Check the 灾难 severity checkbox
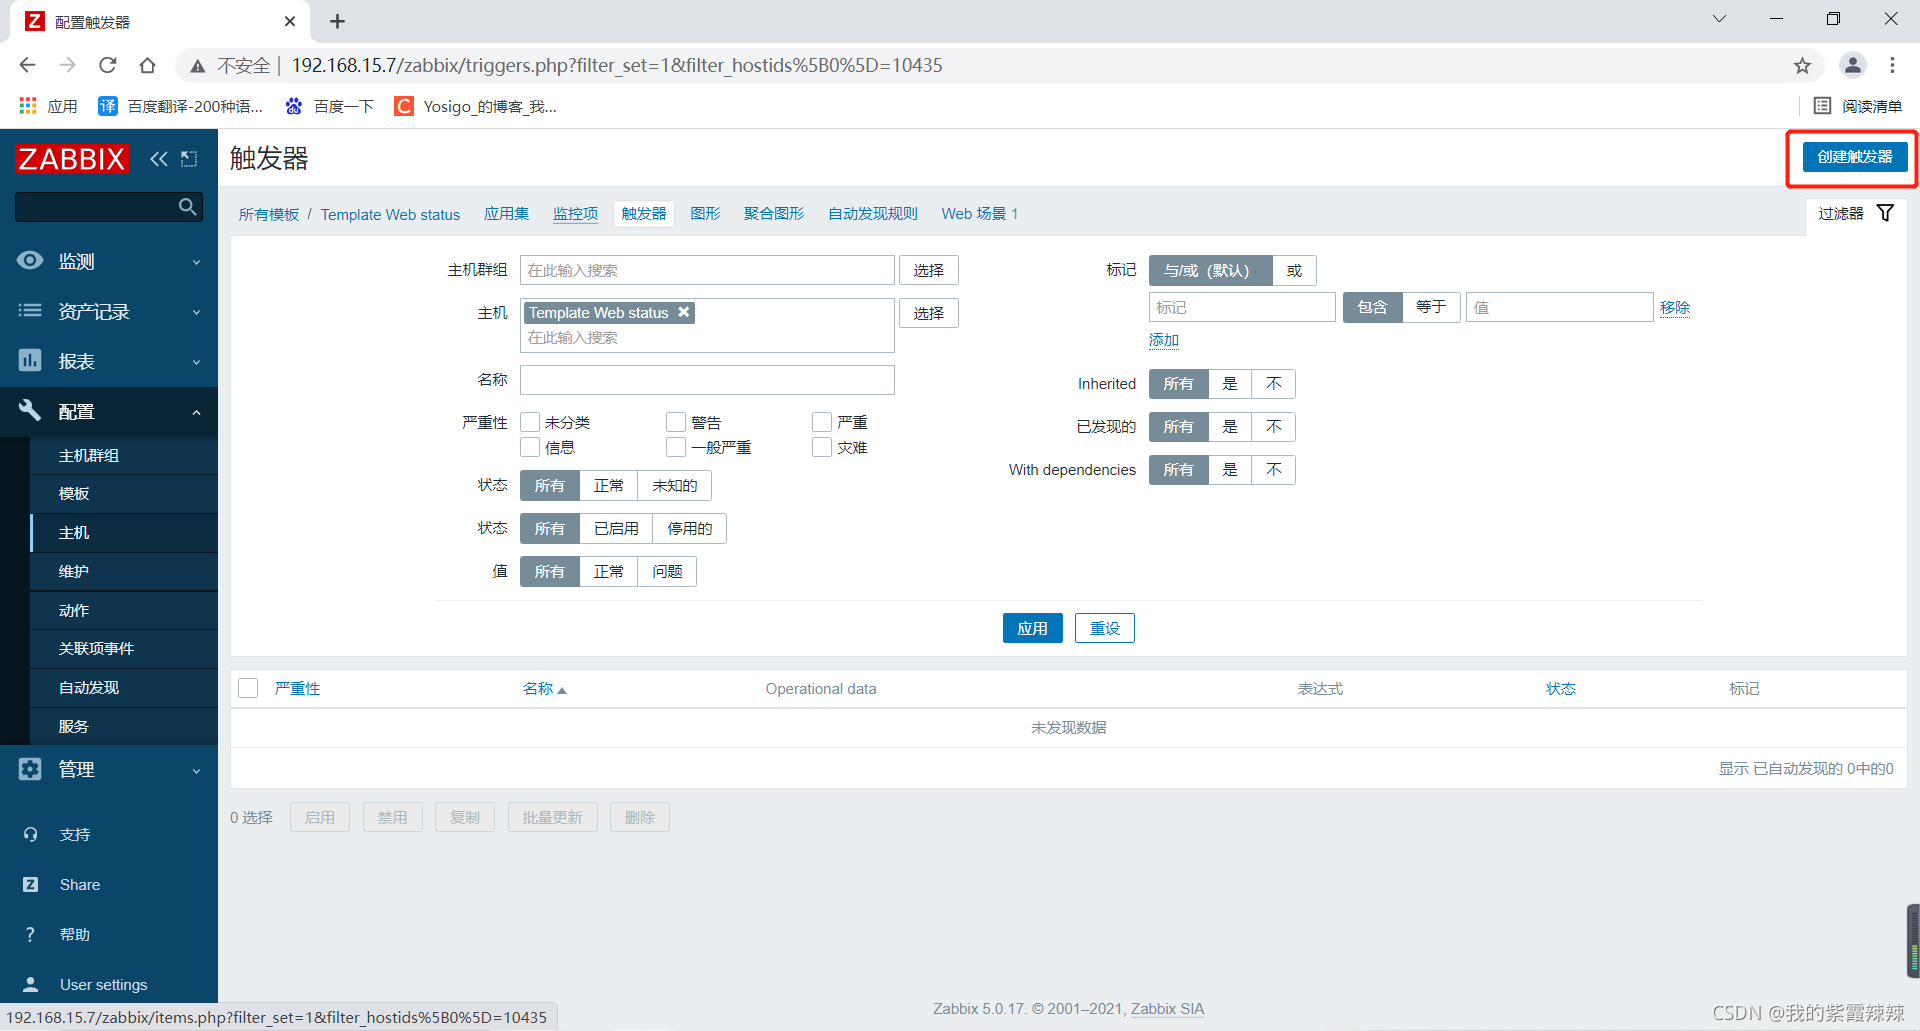 (x=823, y=447)
